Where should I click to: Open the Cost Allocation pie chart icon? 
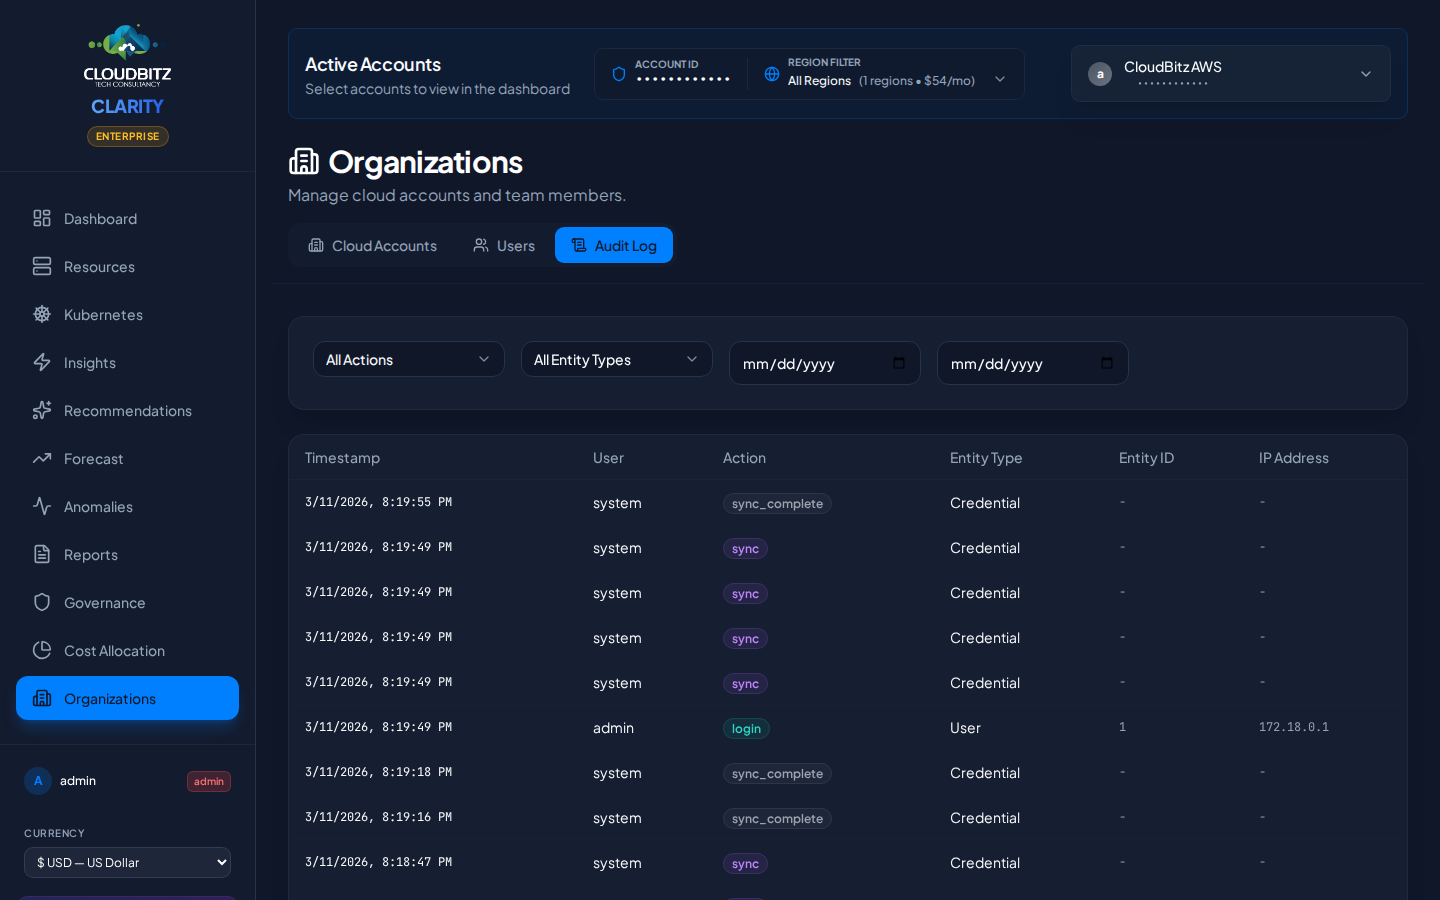pos(41,650)
